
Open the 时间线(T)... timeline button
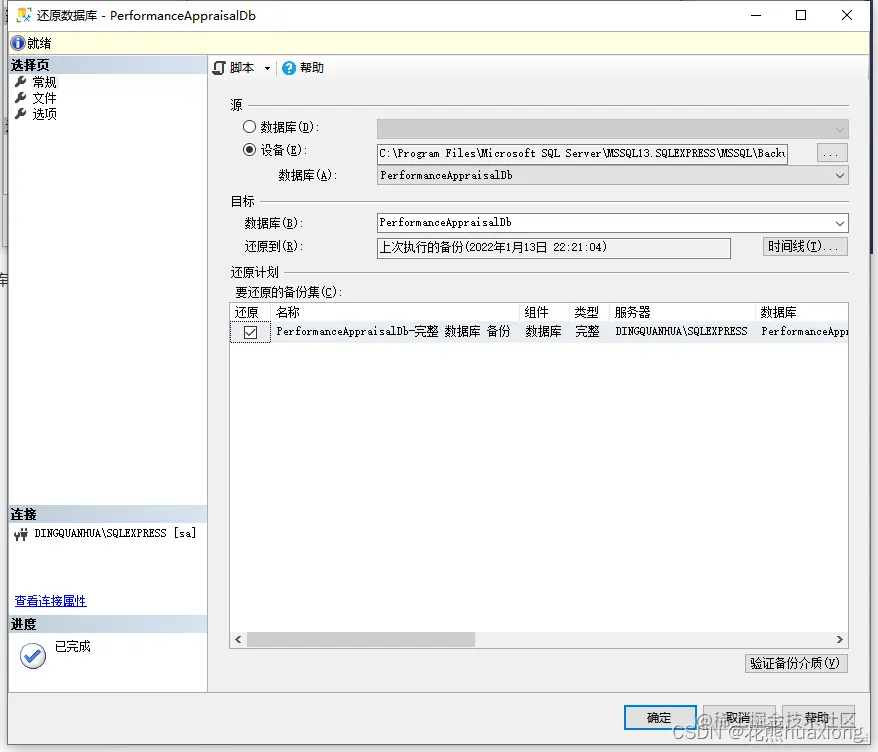click(805, 246)
